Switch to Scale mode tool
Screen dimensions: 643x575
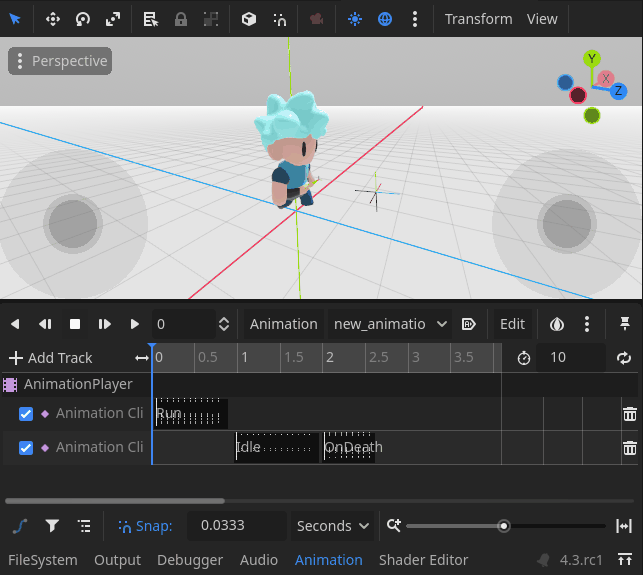click(113, 19)
